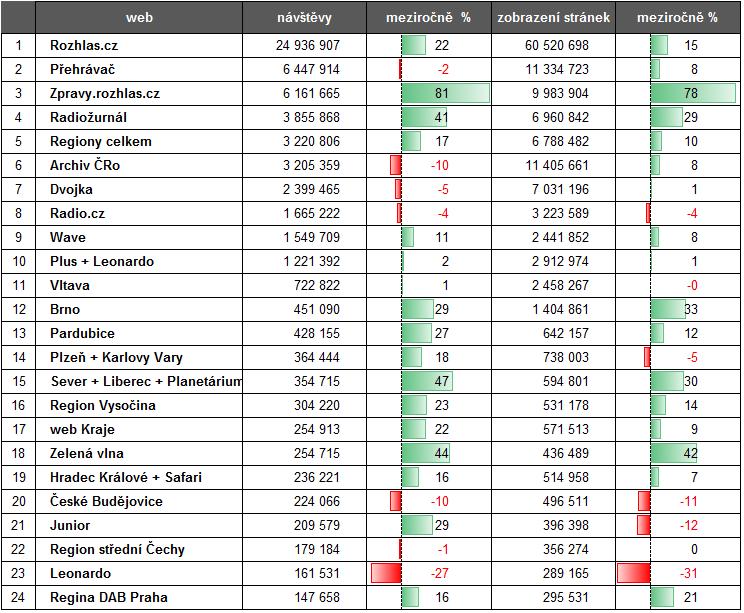
Task: Click visits value 3 205 359
Action: (311, 166)
